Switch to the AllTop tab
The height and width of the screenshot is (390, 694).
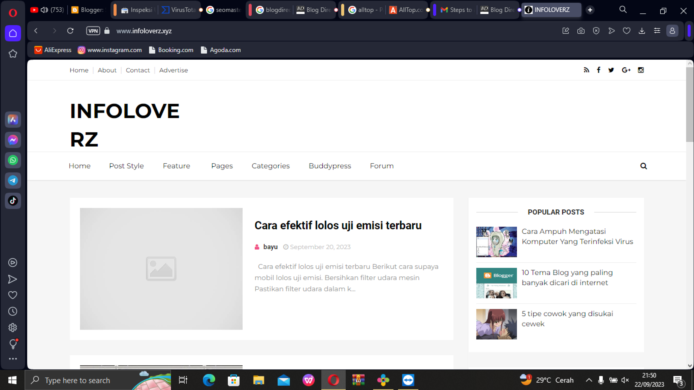pos(406,10)
